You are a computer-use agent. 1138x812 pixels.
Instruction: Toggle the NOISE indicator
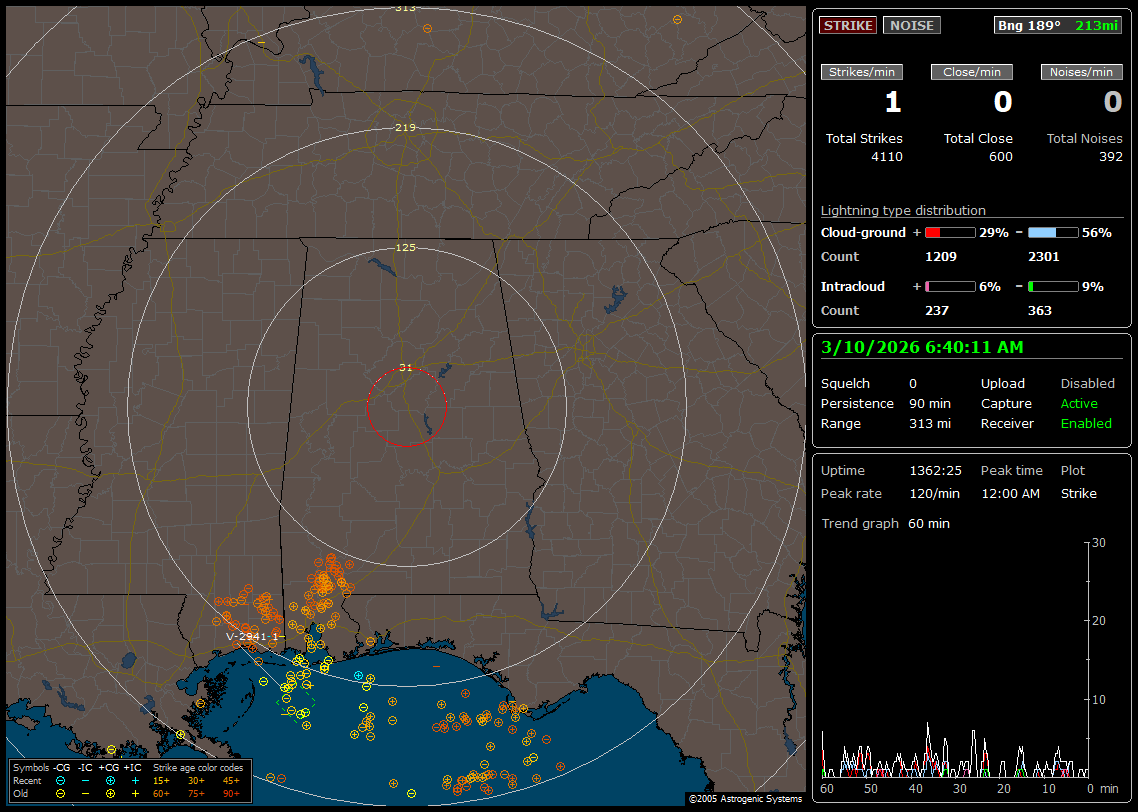pos(911,25)
